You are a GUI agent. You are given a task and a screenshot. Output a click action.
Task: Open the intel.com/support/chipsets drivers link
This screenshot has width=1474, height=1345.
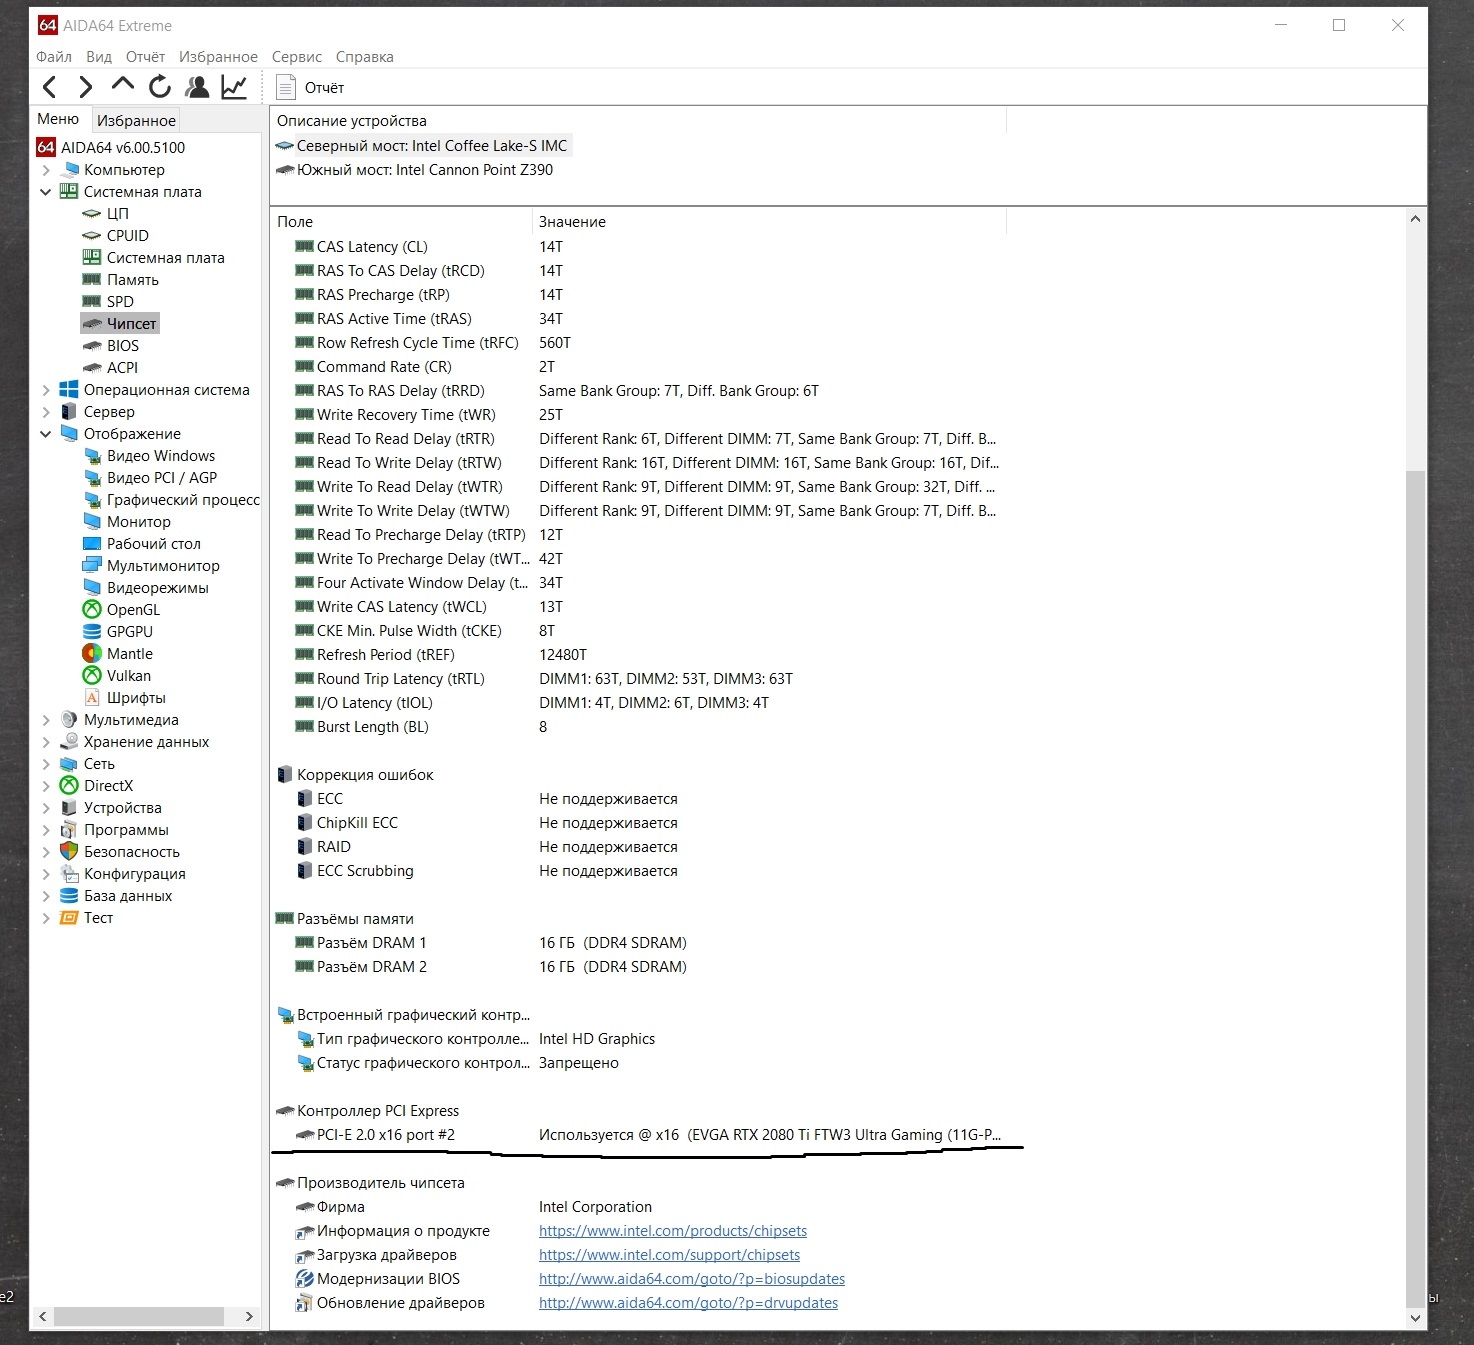click(x=669, y=1255)
